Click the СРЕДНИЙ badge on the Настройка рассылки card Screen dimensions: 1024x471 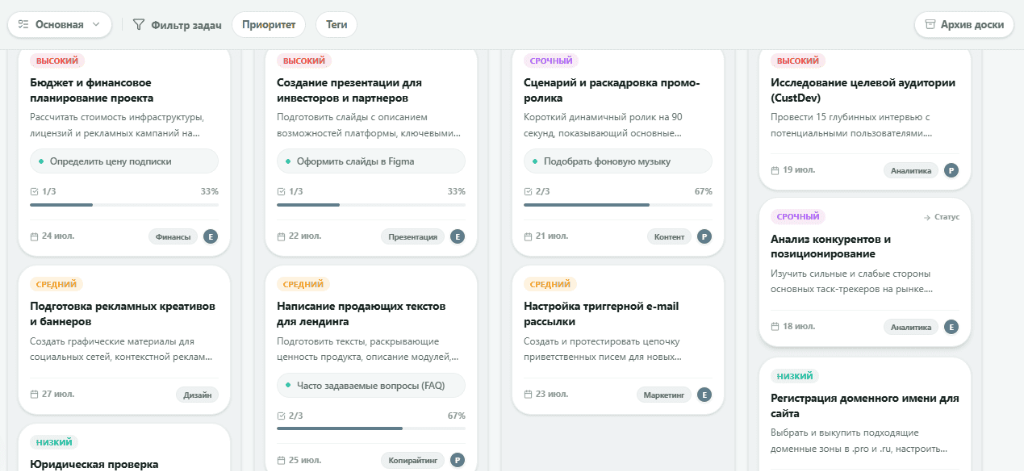click(550, 284)
